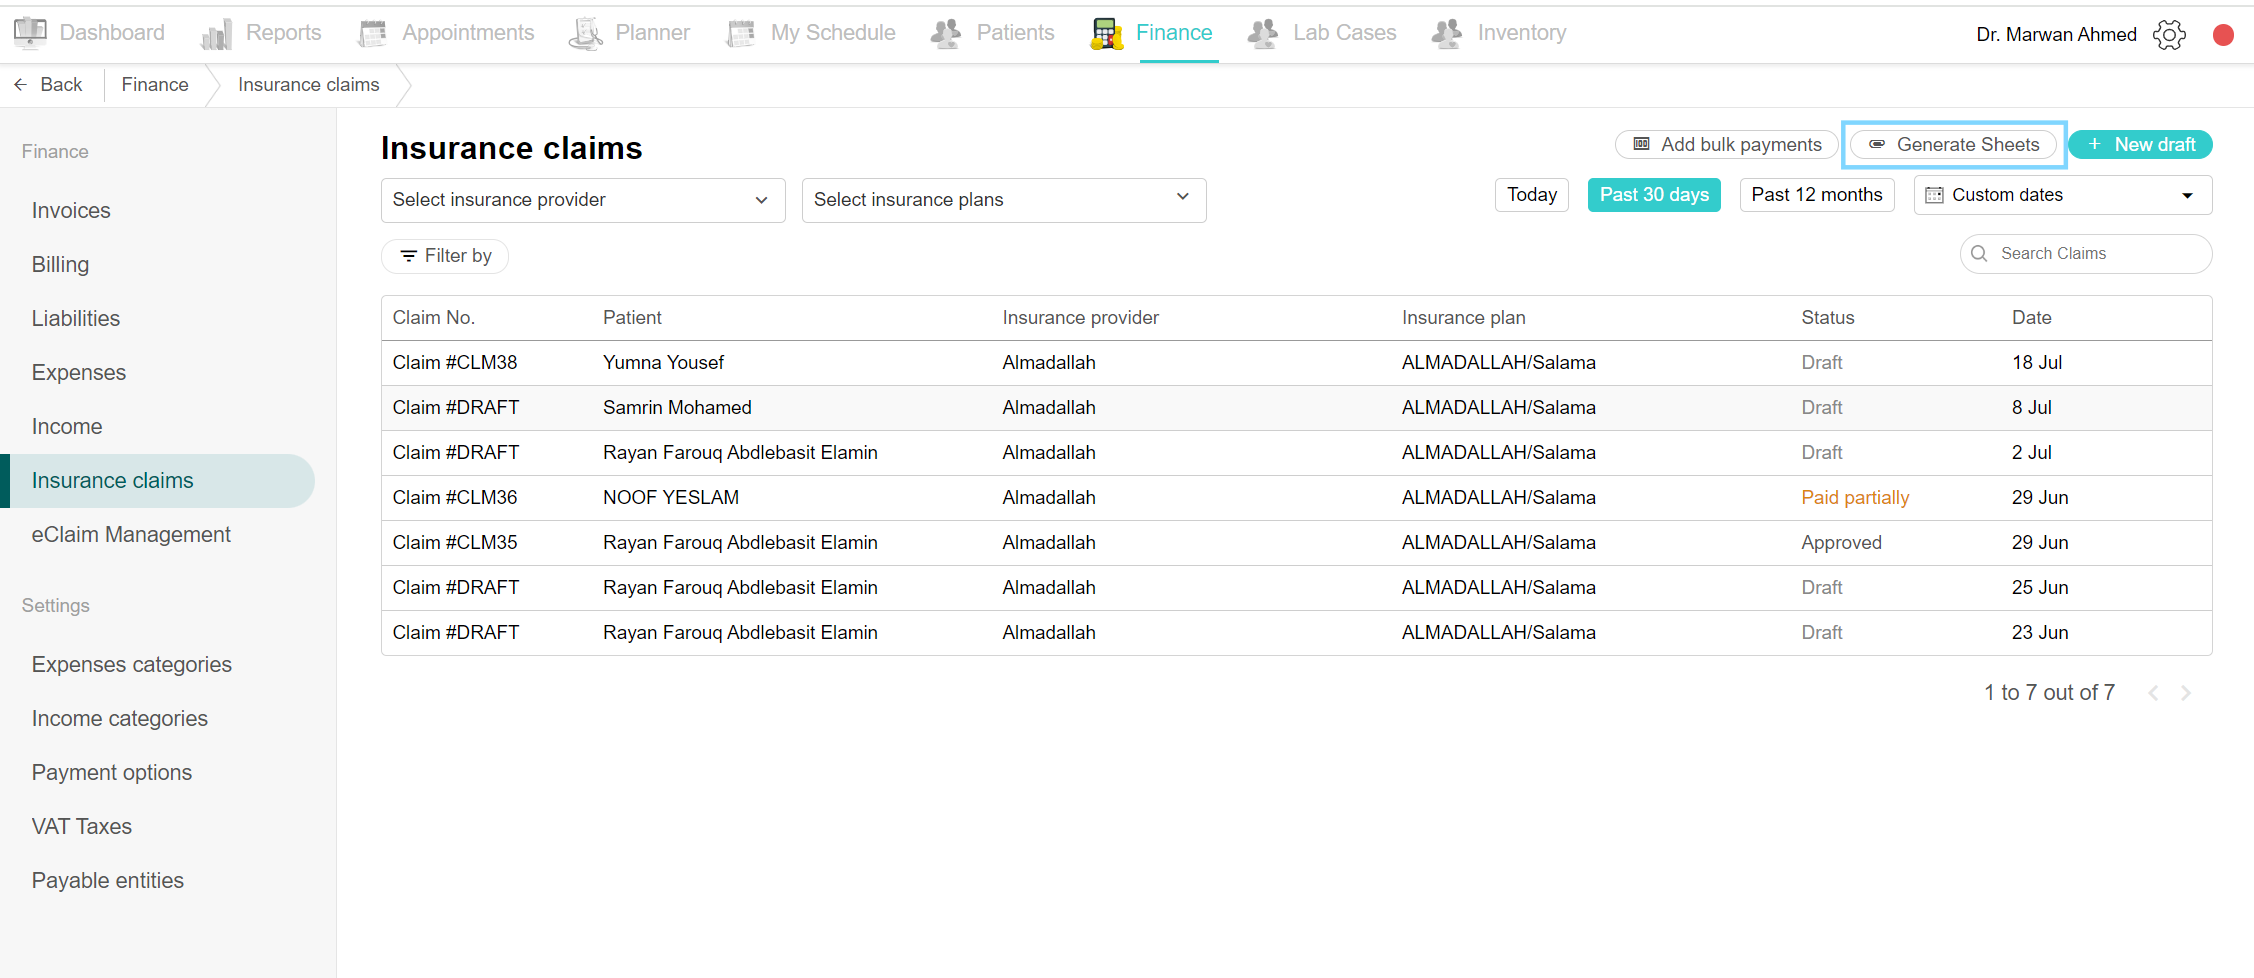Viewport: 2254px width, 978px height.
Task: Open eClaim Management in the sidebar
Action: [131, 535]
